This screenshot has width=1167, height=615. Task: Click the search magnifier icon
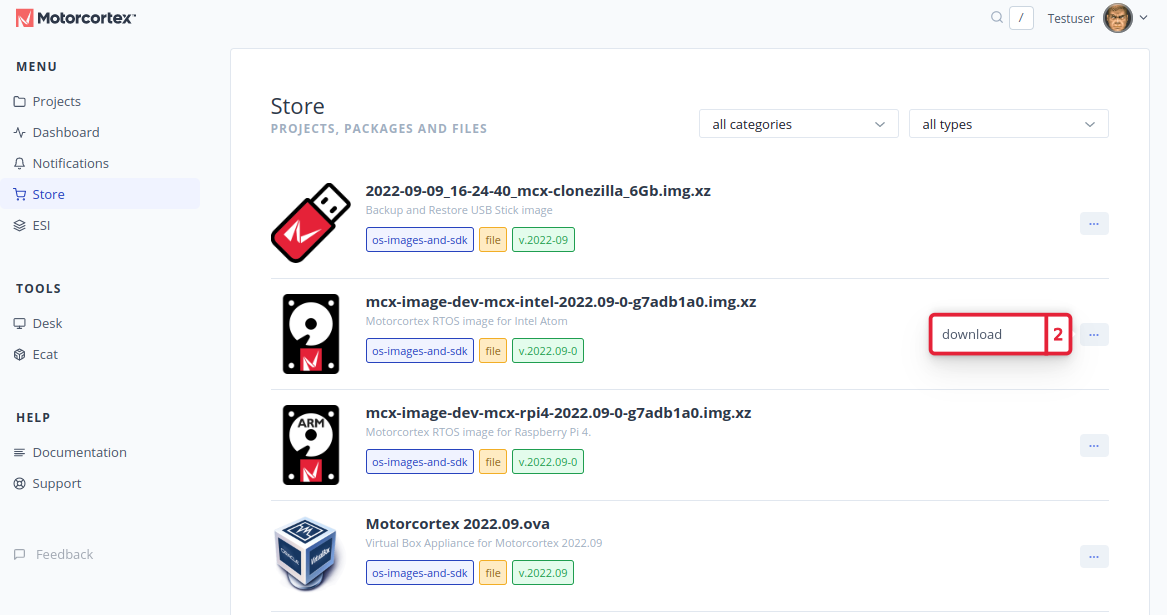pyautogui.click(x=997, y=17)
